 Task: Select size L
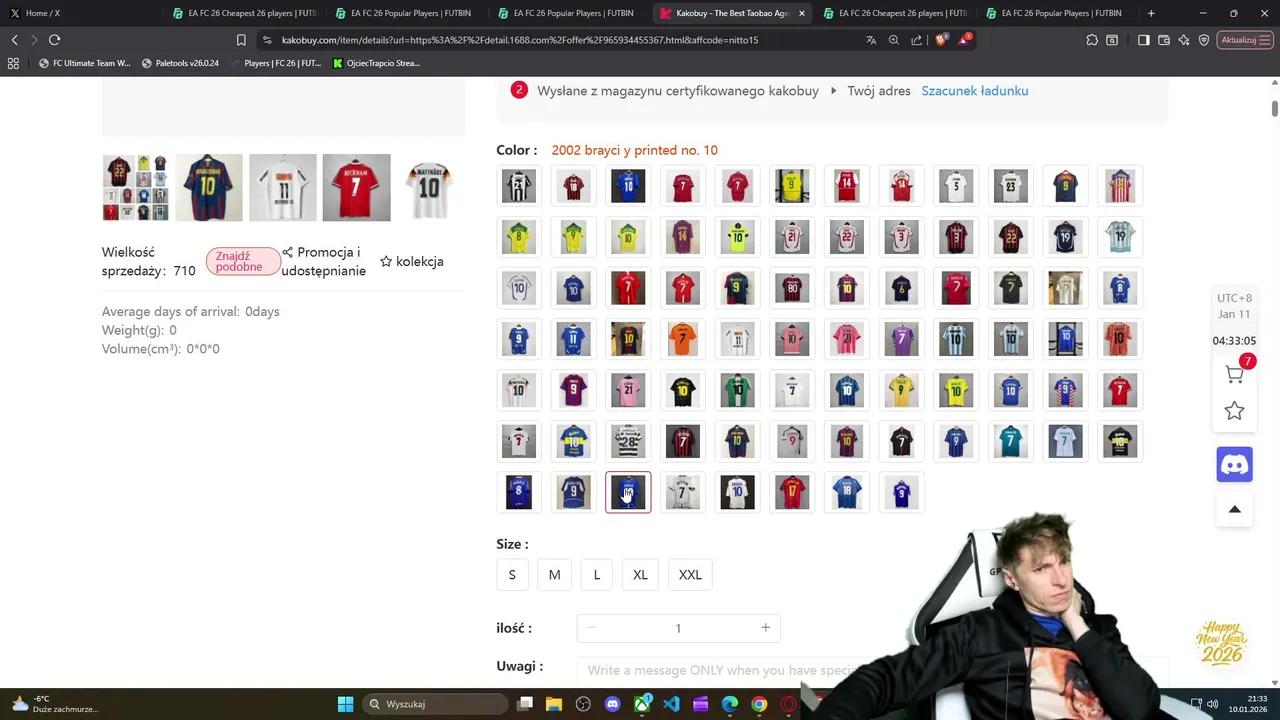[597, 575]
